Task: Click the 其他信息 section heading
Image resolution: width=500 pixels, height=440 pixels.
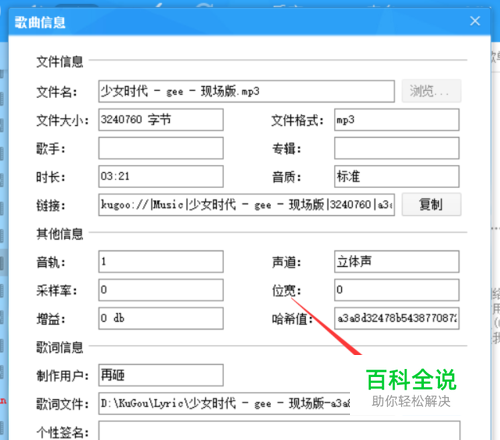Action: (60, 234)
